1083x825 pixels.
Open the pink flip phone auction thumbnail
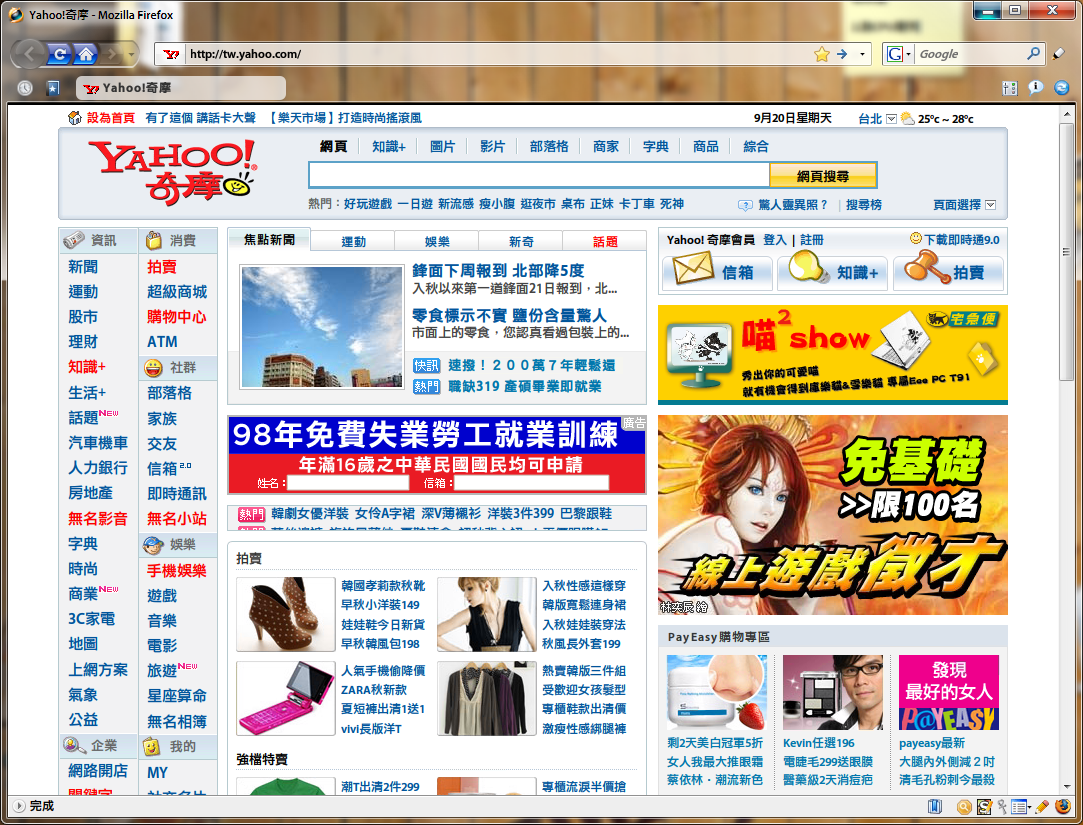[x=285, y=698]
